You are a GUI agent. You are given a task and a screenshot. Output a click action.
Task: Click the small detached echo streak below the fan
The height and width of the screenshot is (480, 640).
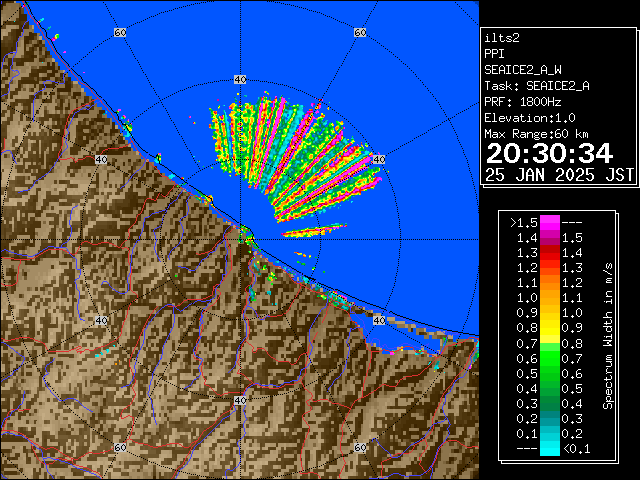(314, 230)
